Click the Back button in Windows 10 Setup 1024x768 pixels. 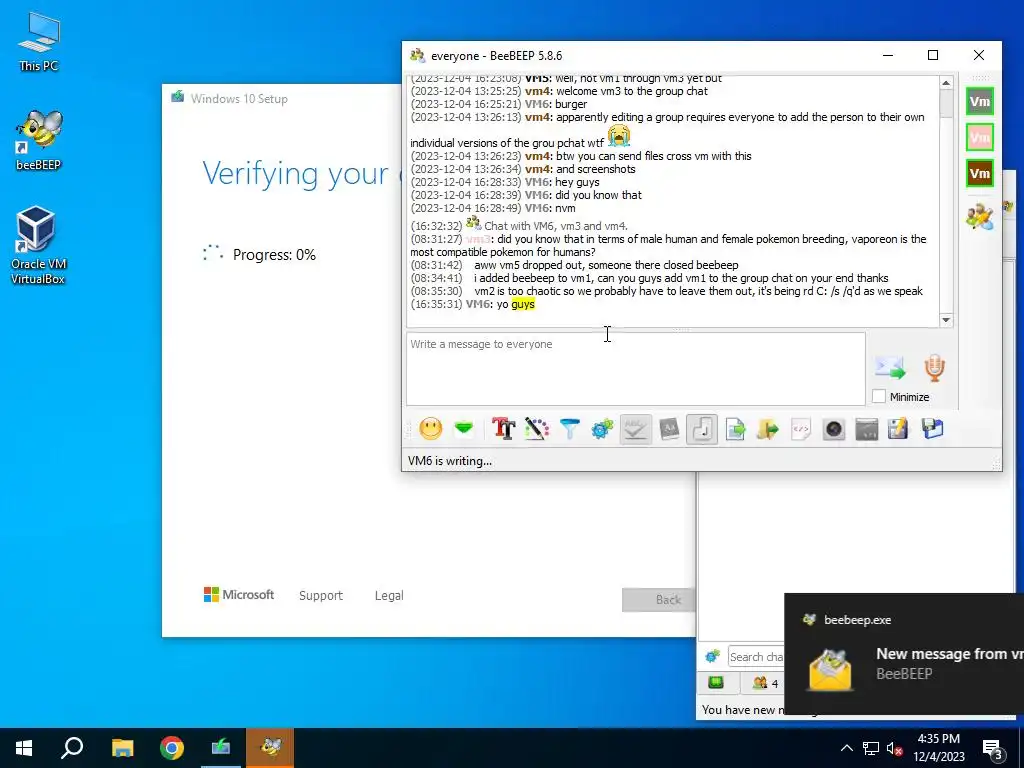point(659,600)
